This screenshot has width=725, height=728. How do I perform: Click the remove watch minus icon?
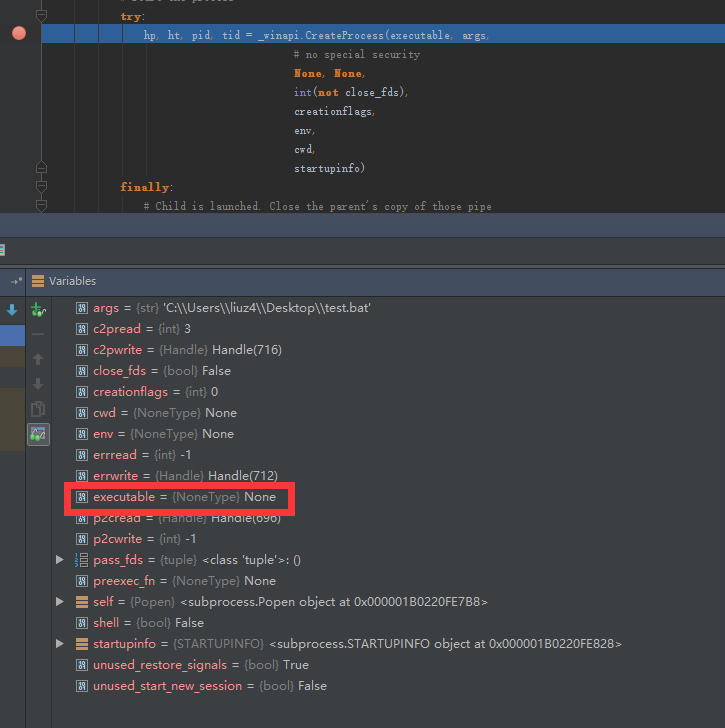(x=38, y=334)
